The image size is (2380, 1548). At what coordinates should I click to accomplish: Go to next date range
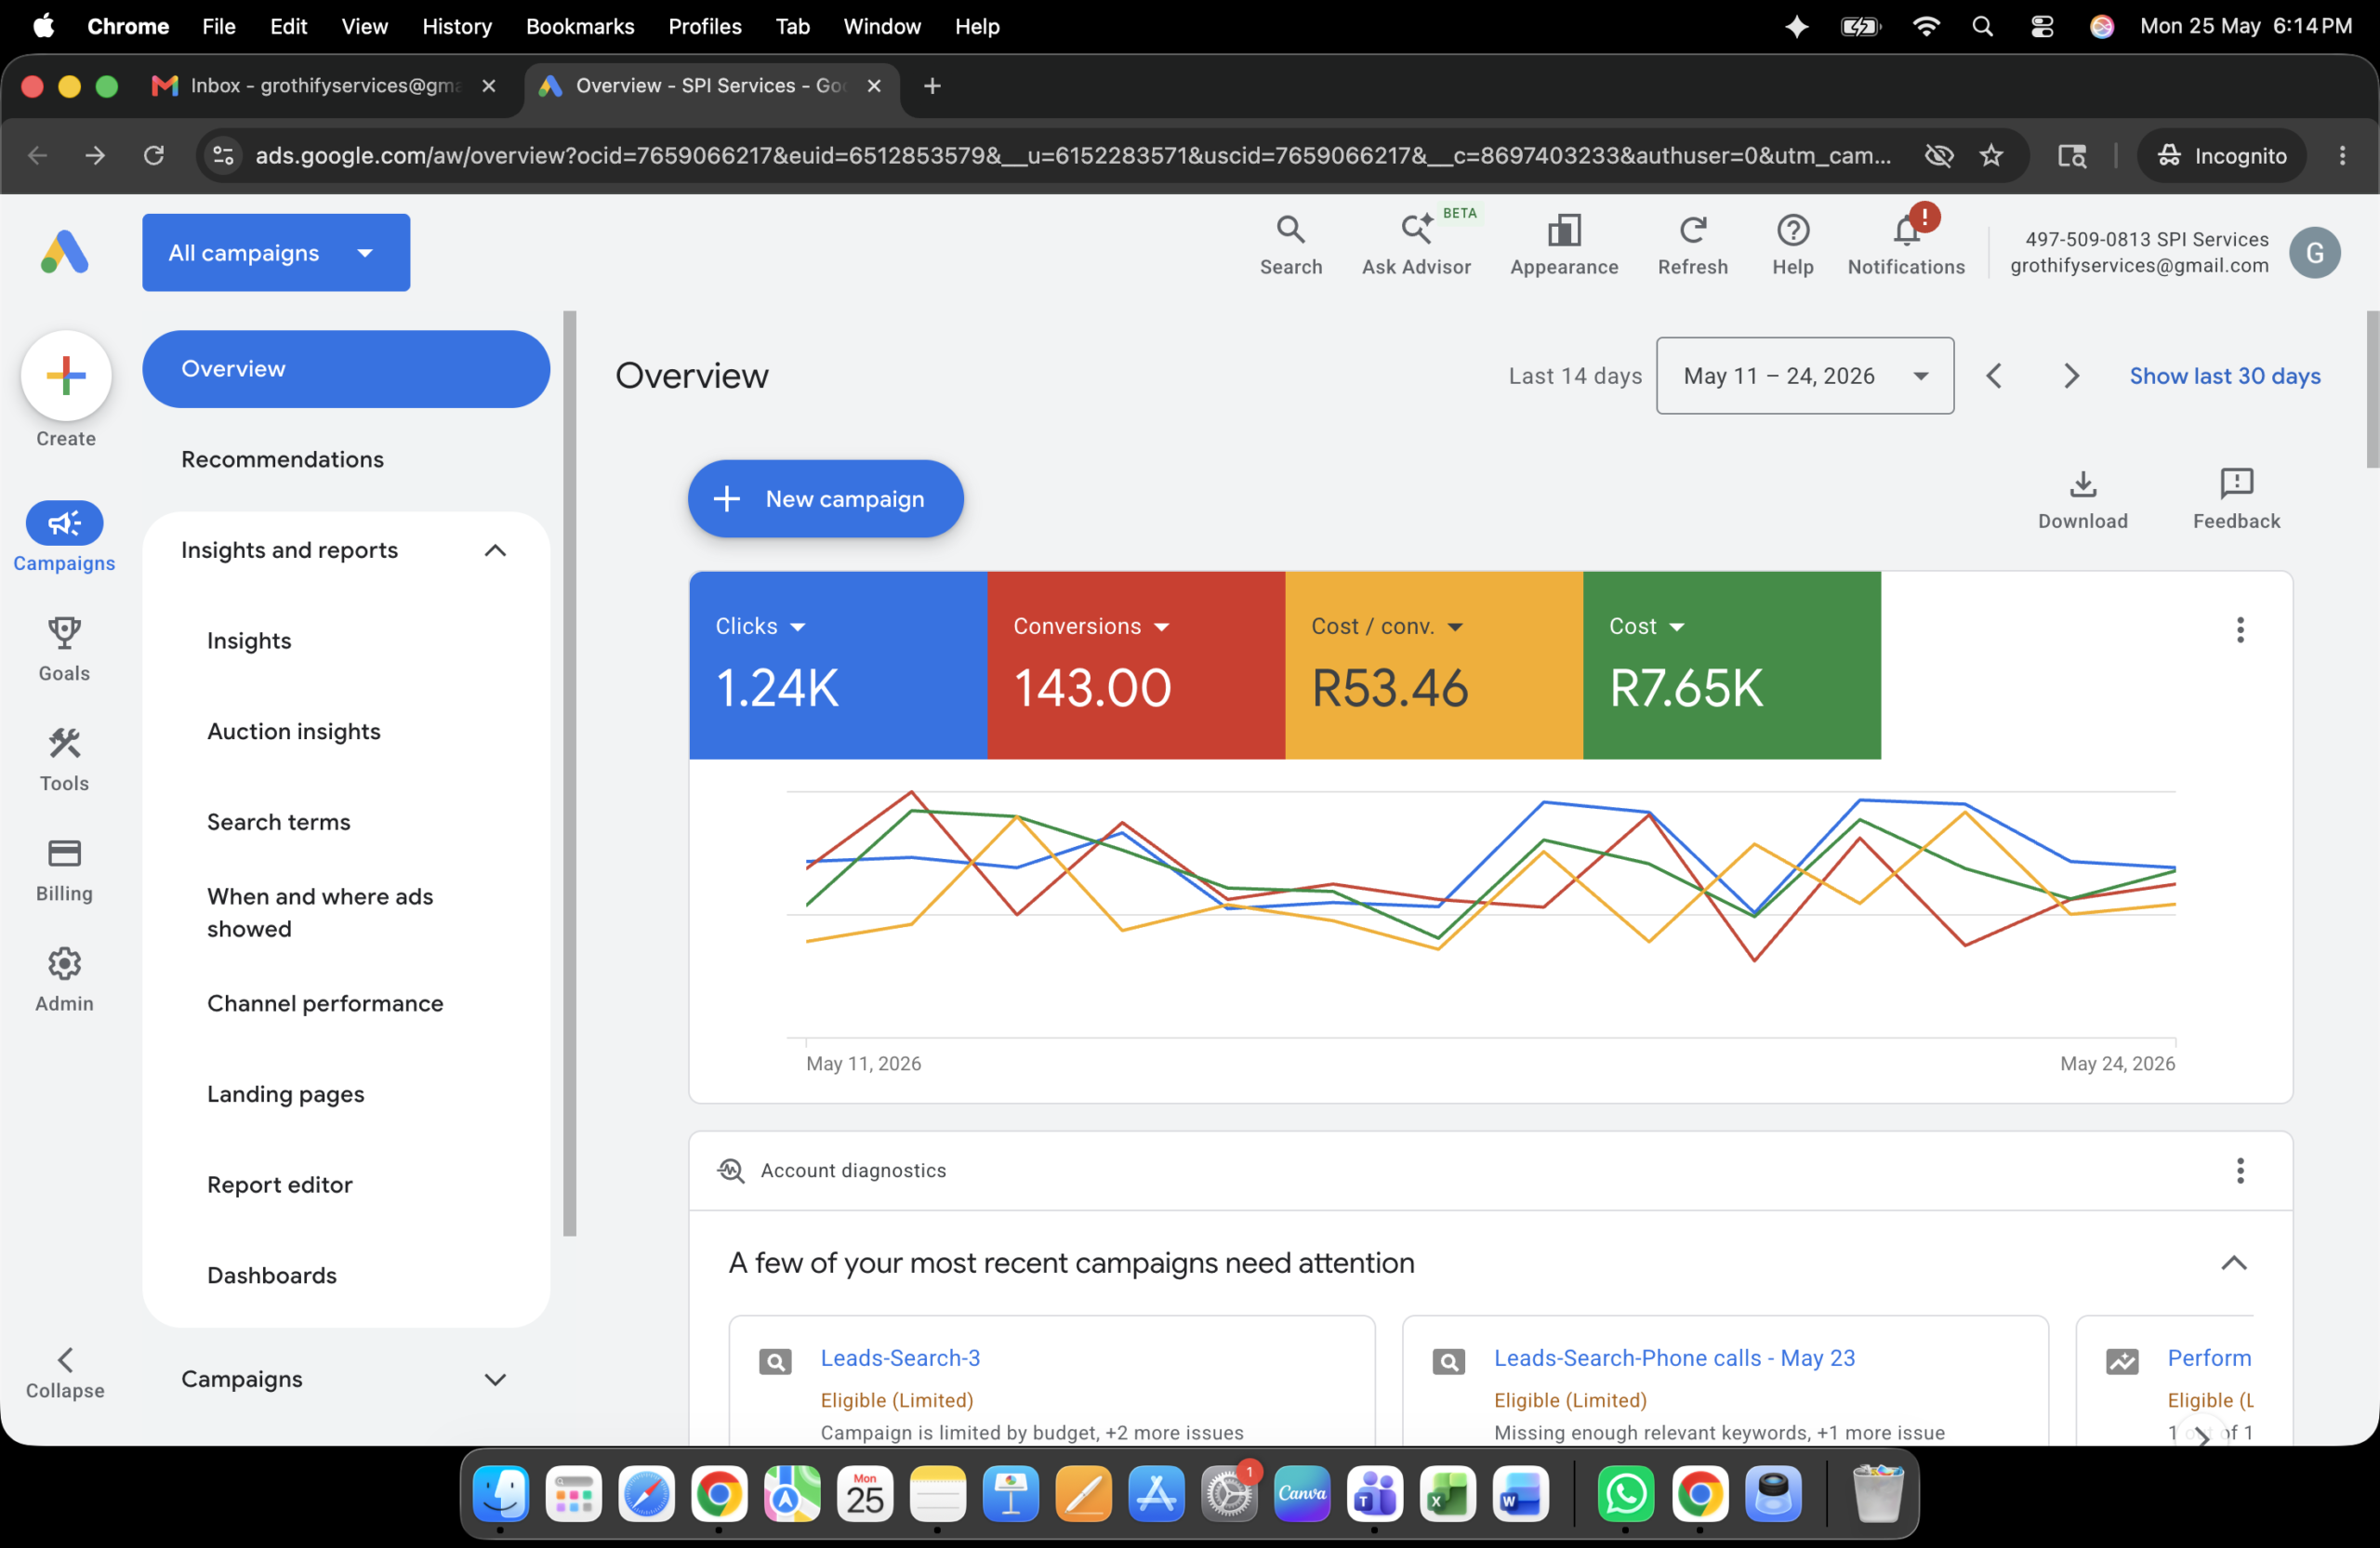click(2070, 376)
